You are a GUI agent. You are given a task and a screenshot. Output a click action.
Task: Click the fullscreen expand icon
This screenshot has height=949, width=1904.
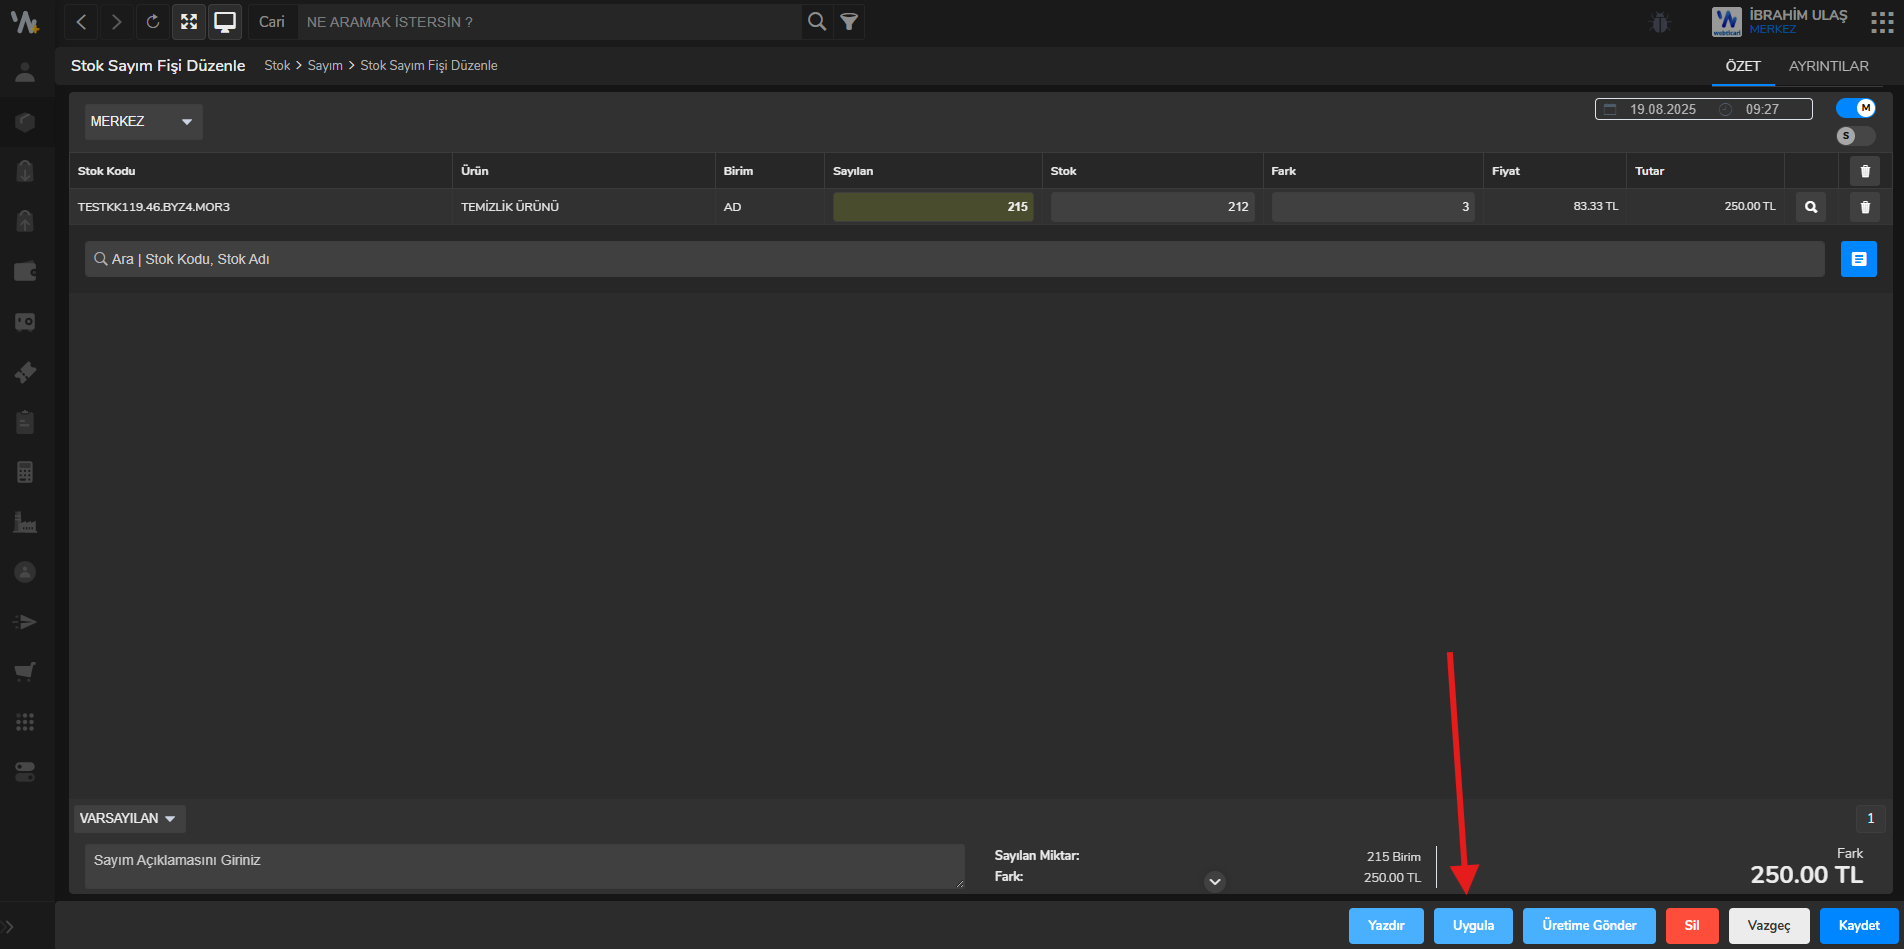tap(189, 21)
